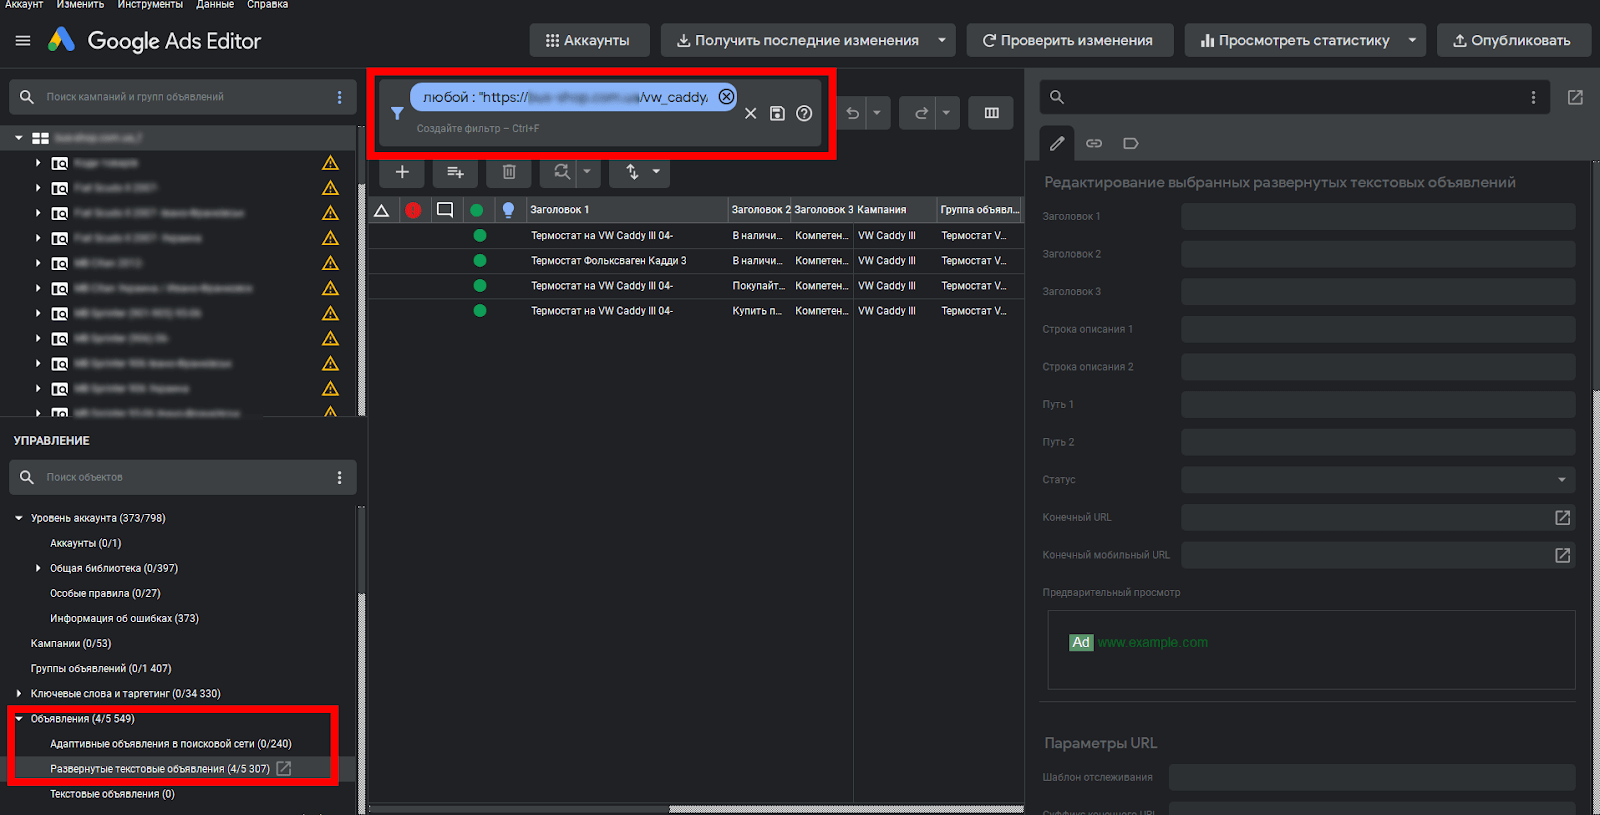Click Просмотреть статистику button

(x=1293, y=40)
